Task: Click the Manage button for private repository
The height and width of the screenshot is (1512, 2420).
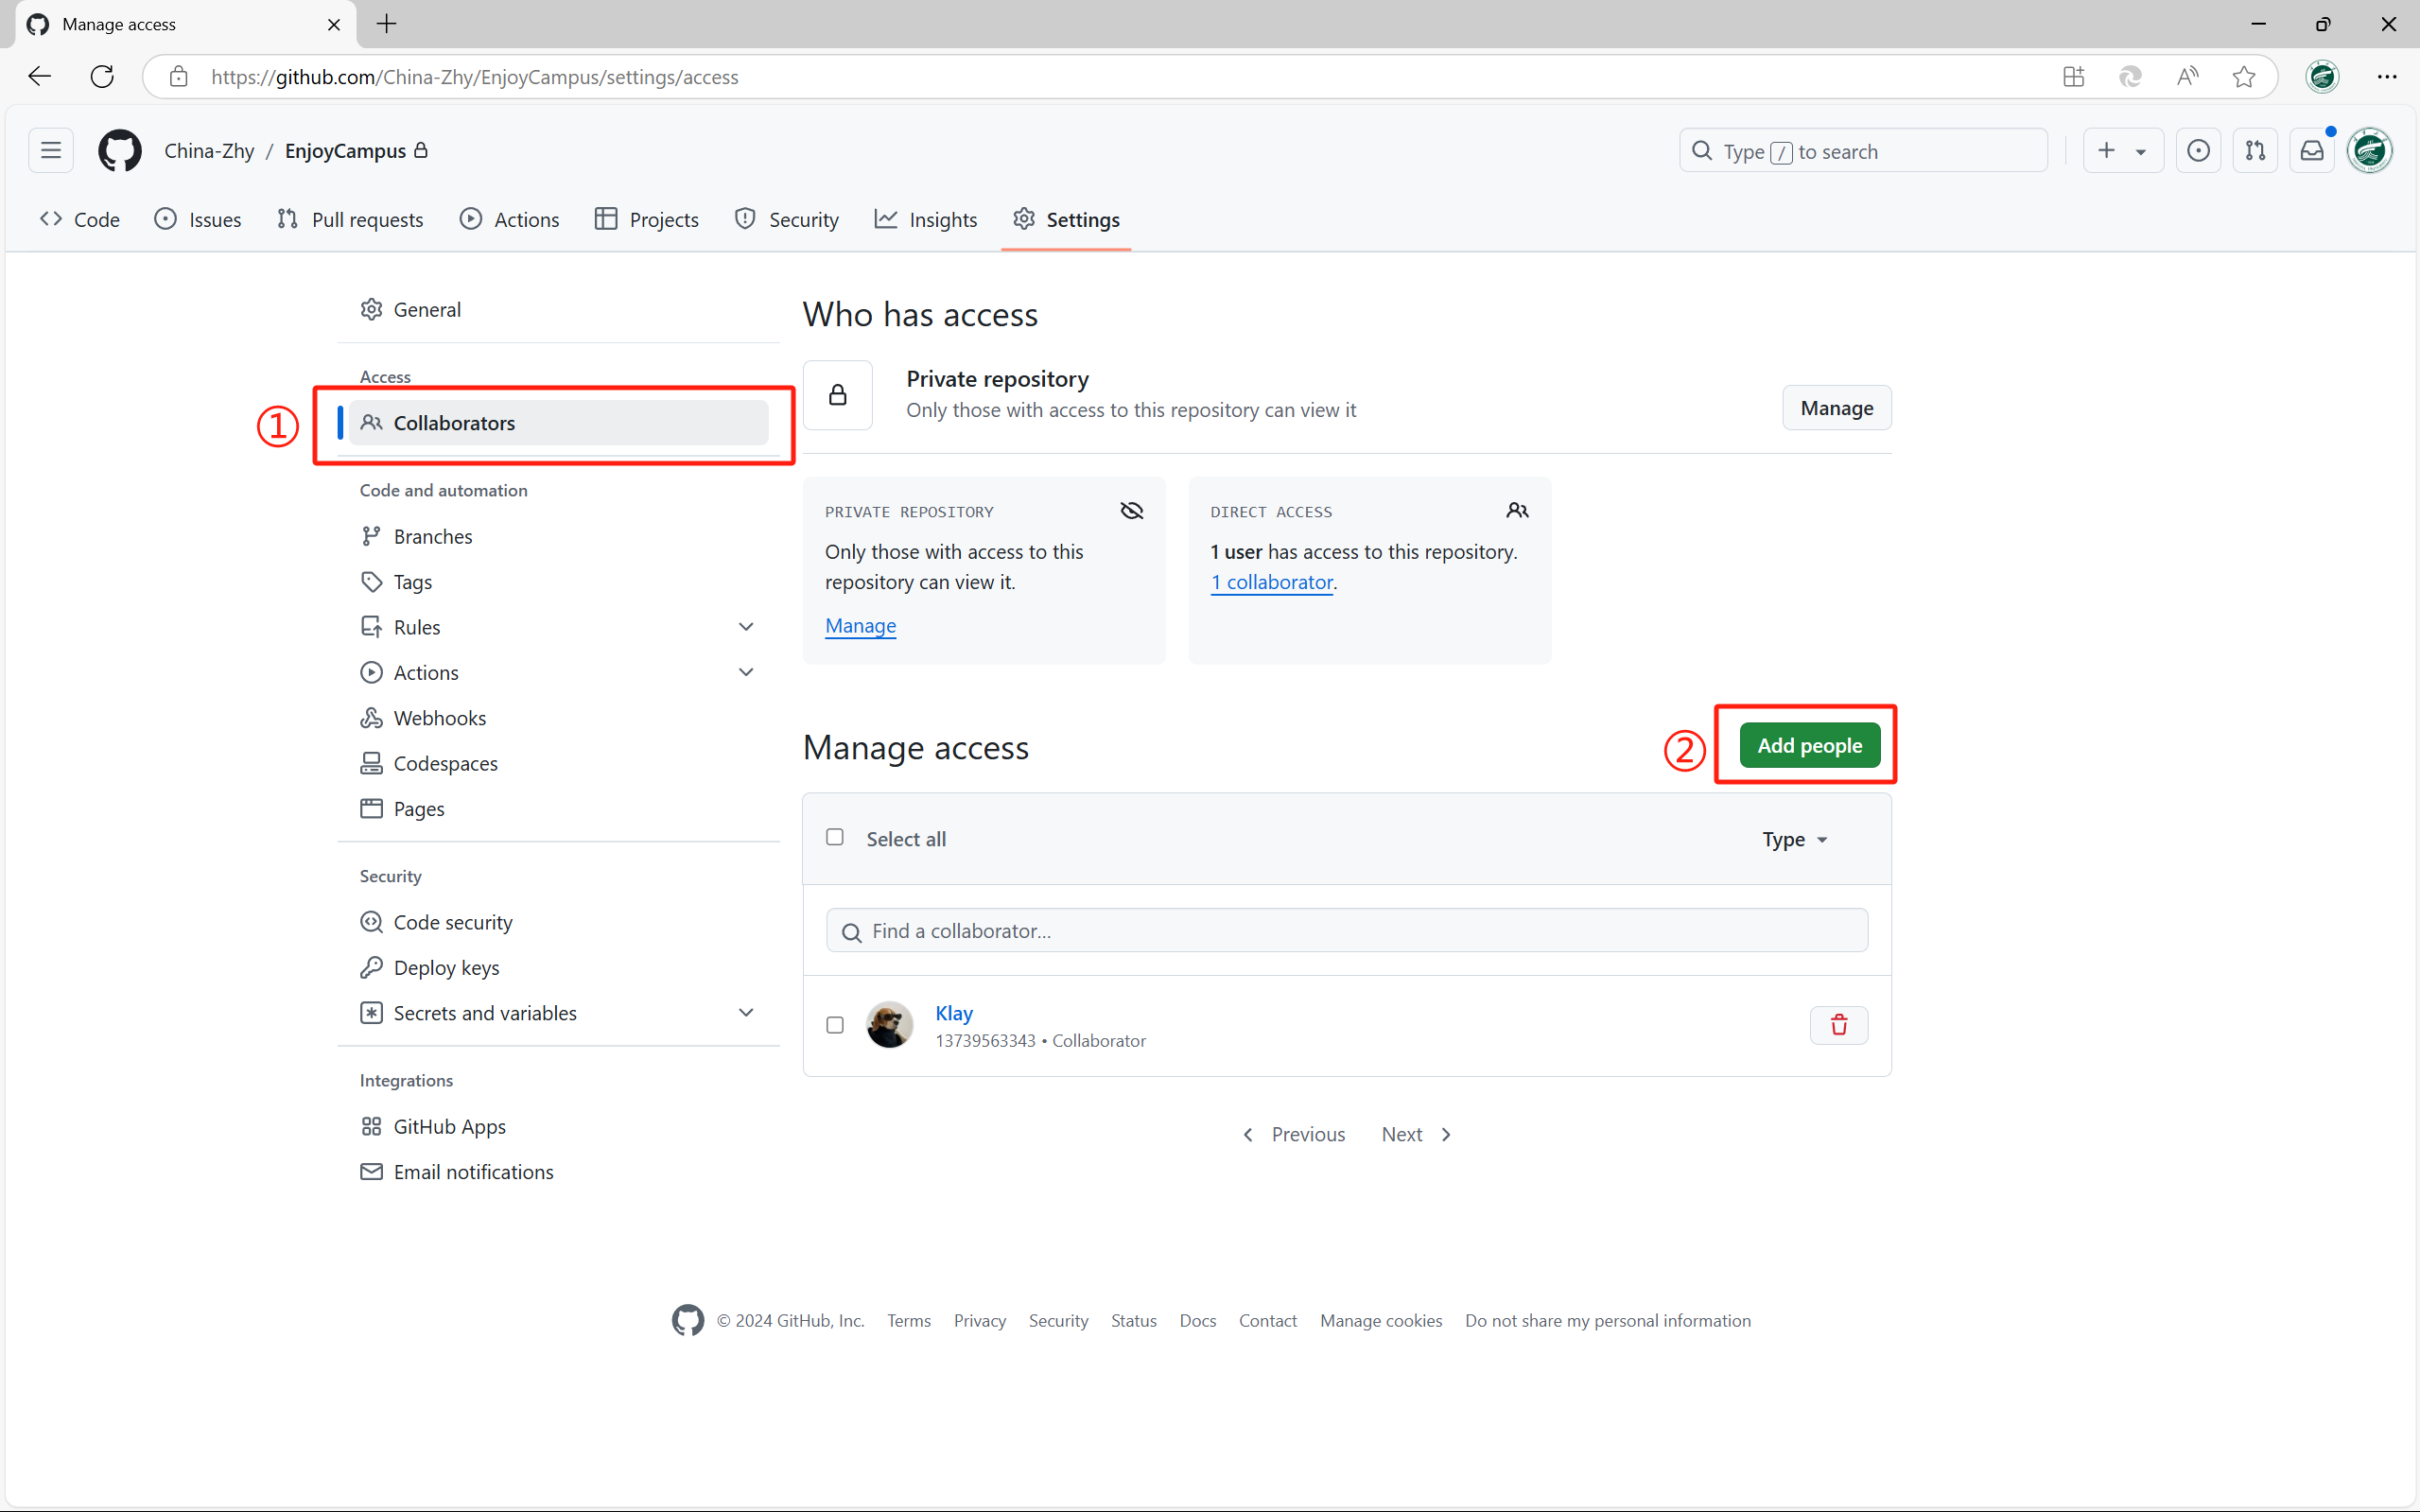Action: click(x=1836, y=408)
